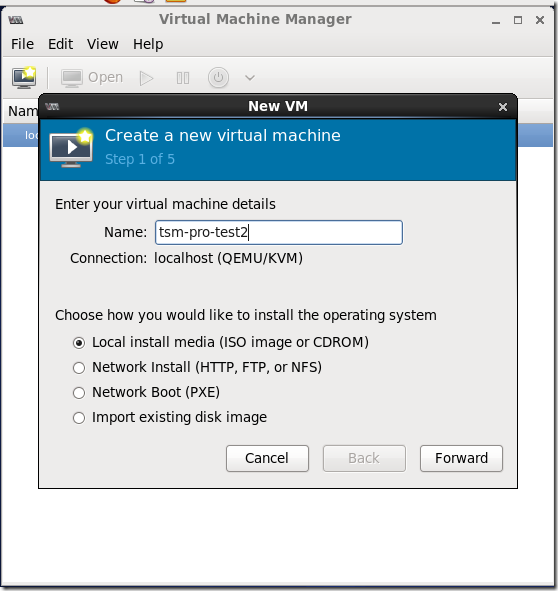Image resolution: width=558 pixels, height=591 pixels.
Task: Click the Pause toolbar icon
Action: coord(183,78)
